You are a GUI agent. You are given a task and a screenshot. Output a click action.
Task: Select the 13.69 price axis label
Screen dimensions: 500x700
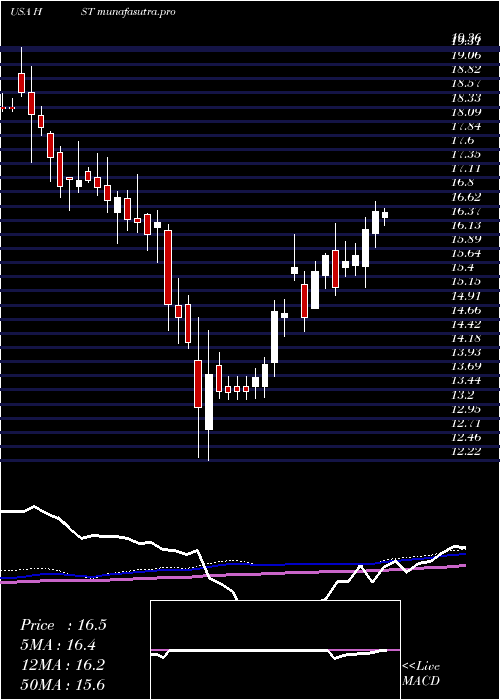(466, 367)
